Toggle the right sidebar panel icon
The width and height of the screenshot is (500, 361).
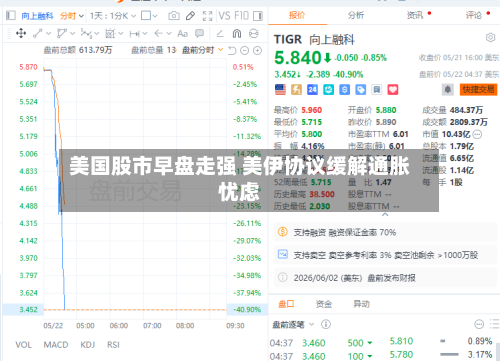[258, 16]
